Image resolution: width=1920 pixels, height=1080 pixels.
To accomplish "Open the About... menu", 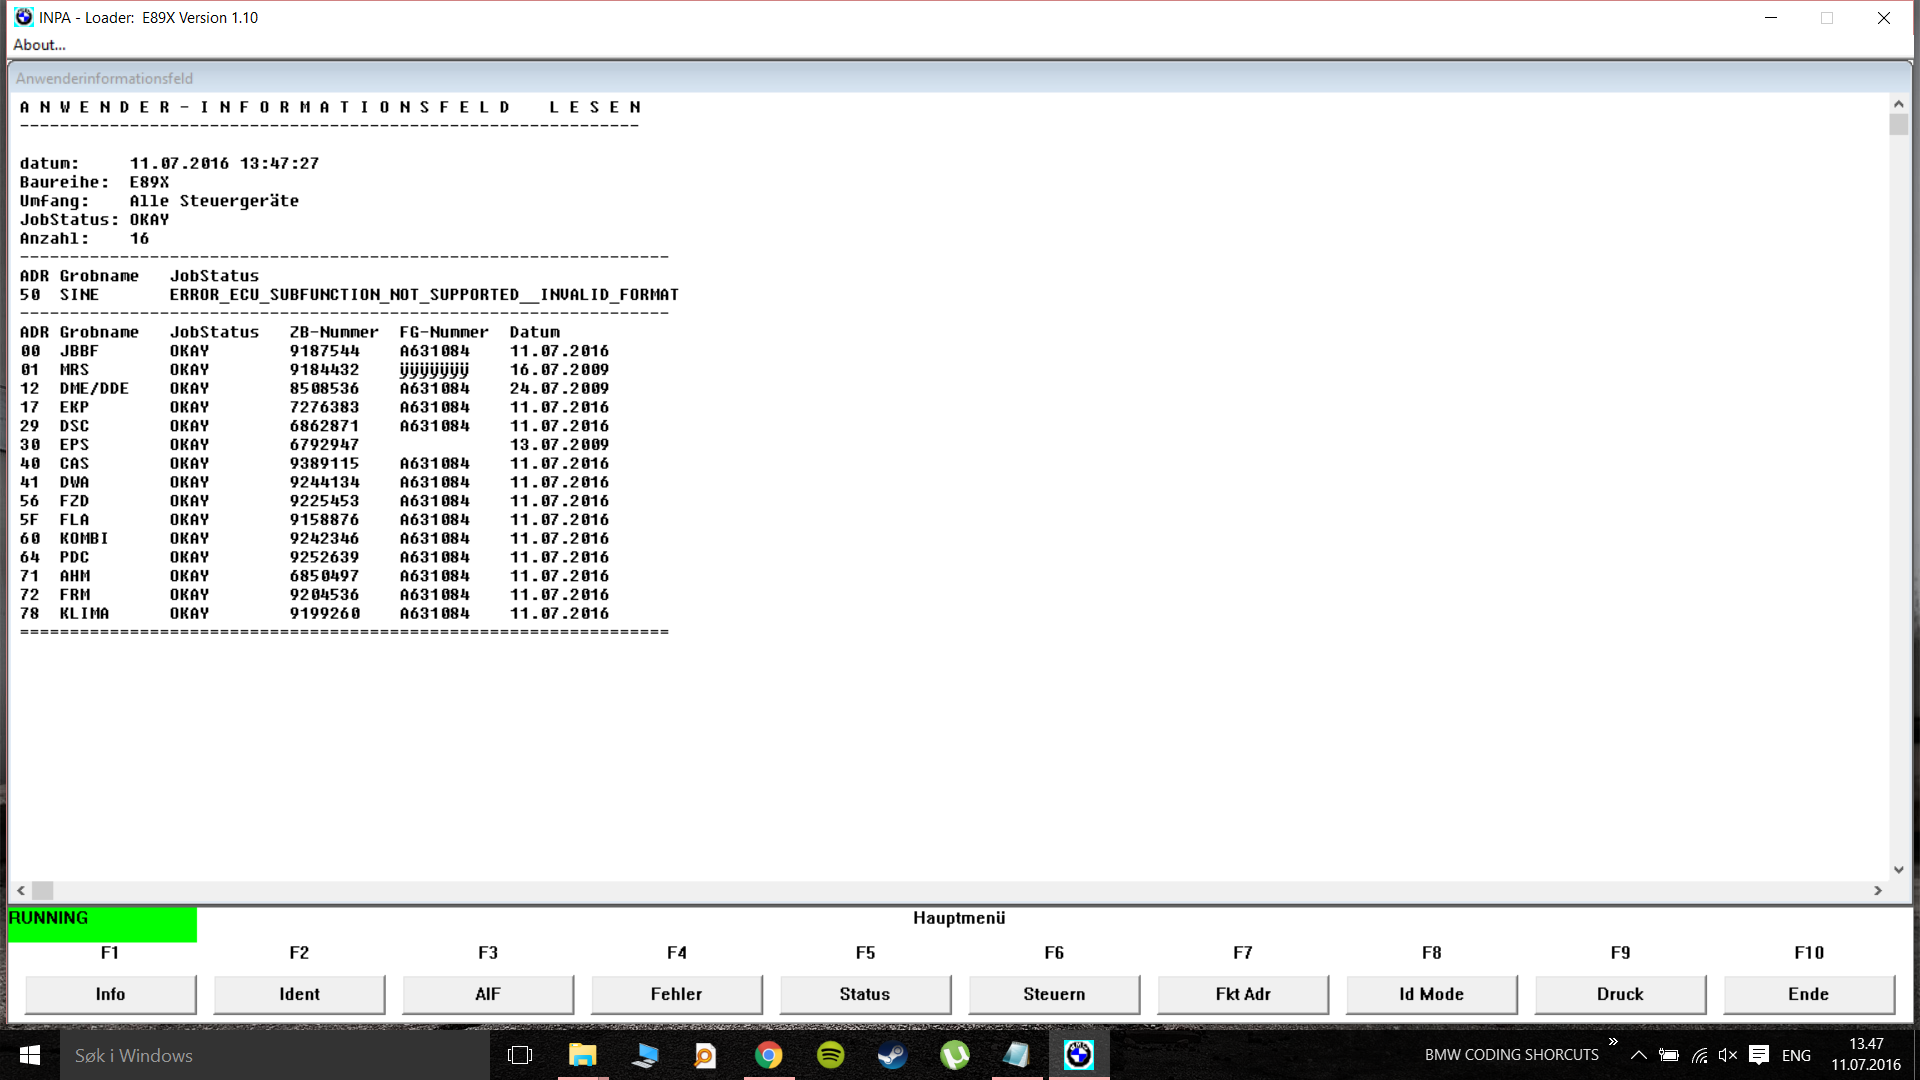I will [39, 45].
